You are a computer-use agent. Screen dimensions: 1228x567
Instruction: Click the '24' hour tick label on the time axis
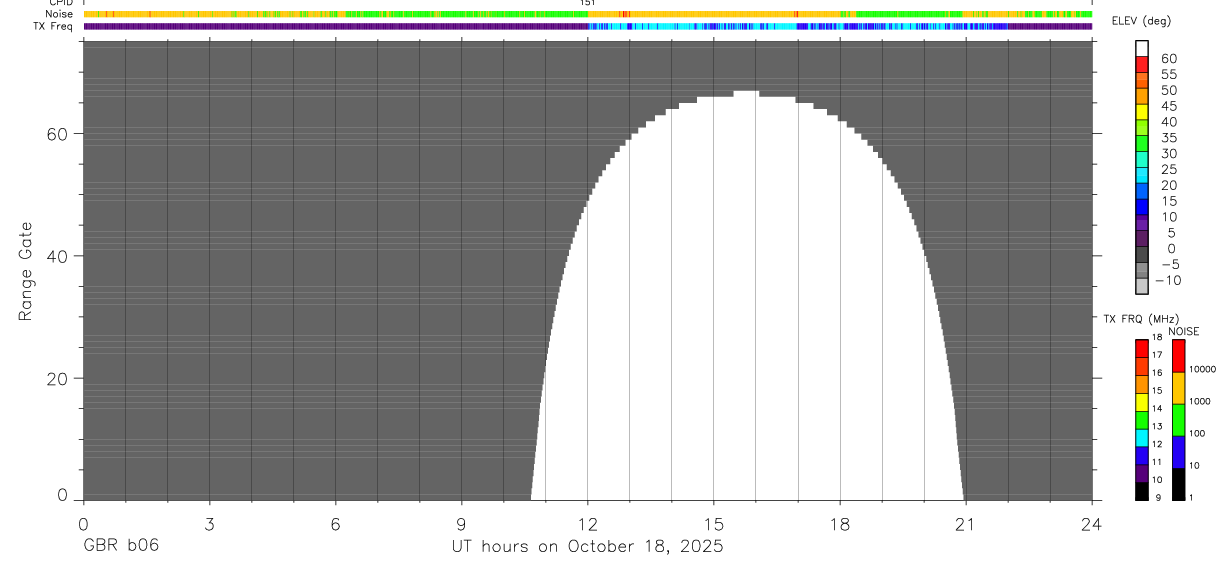[1092, 523]
